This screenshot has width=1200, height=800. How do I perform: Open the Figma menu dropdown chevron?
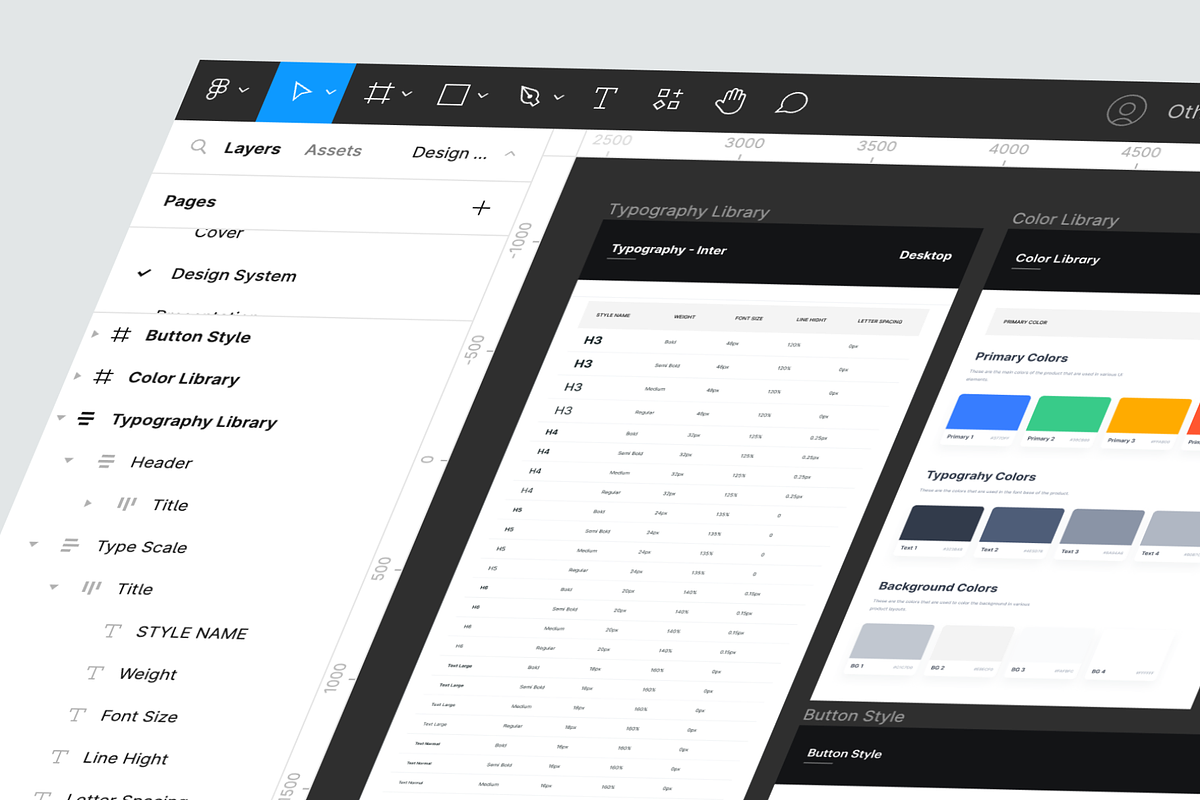click(x=244, y=90)
